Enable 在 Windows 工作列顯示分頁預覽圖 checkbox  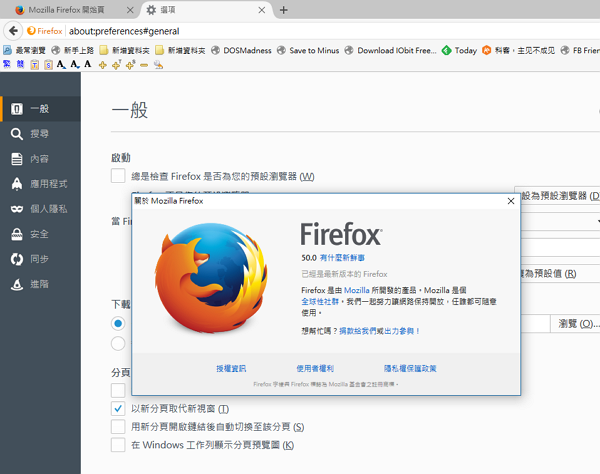click(x=118, y=445)
